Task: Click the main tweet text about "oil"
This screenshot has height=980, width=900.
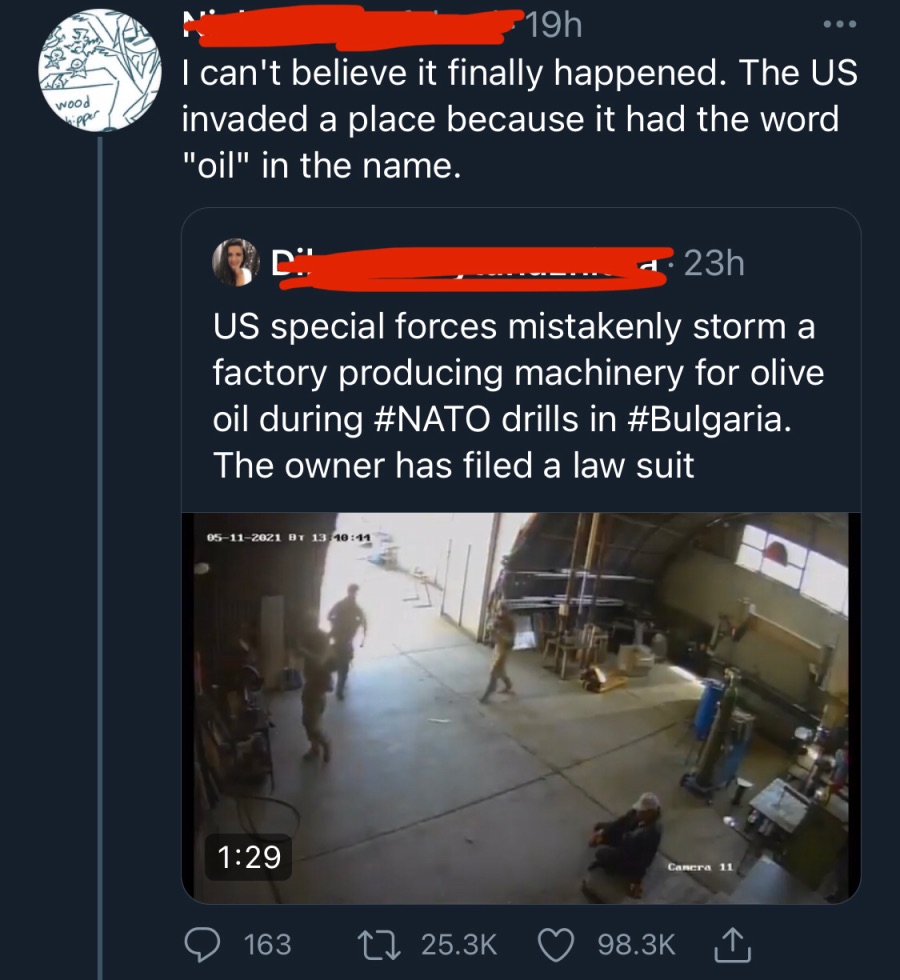Action: [x=518, y=120]
